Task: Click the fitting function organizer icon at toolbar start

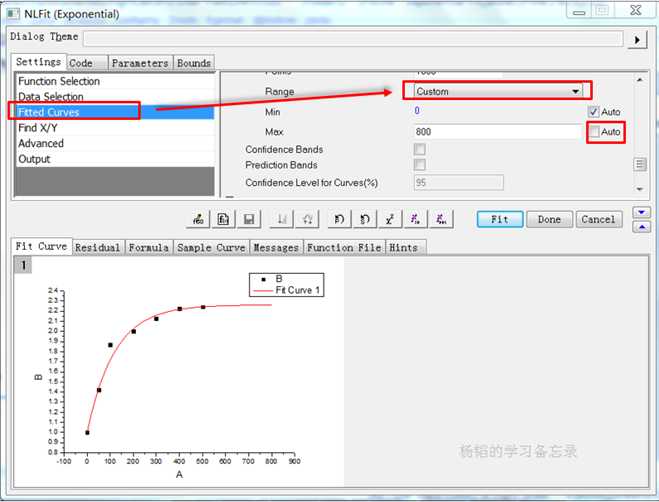Action: [x=198, y=219]
